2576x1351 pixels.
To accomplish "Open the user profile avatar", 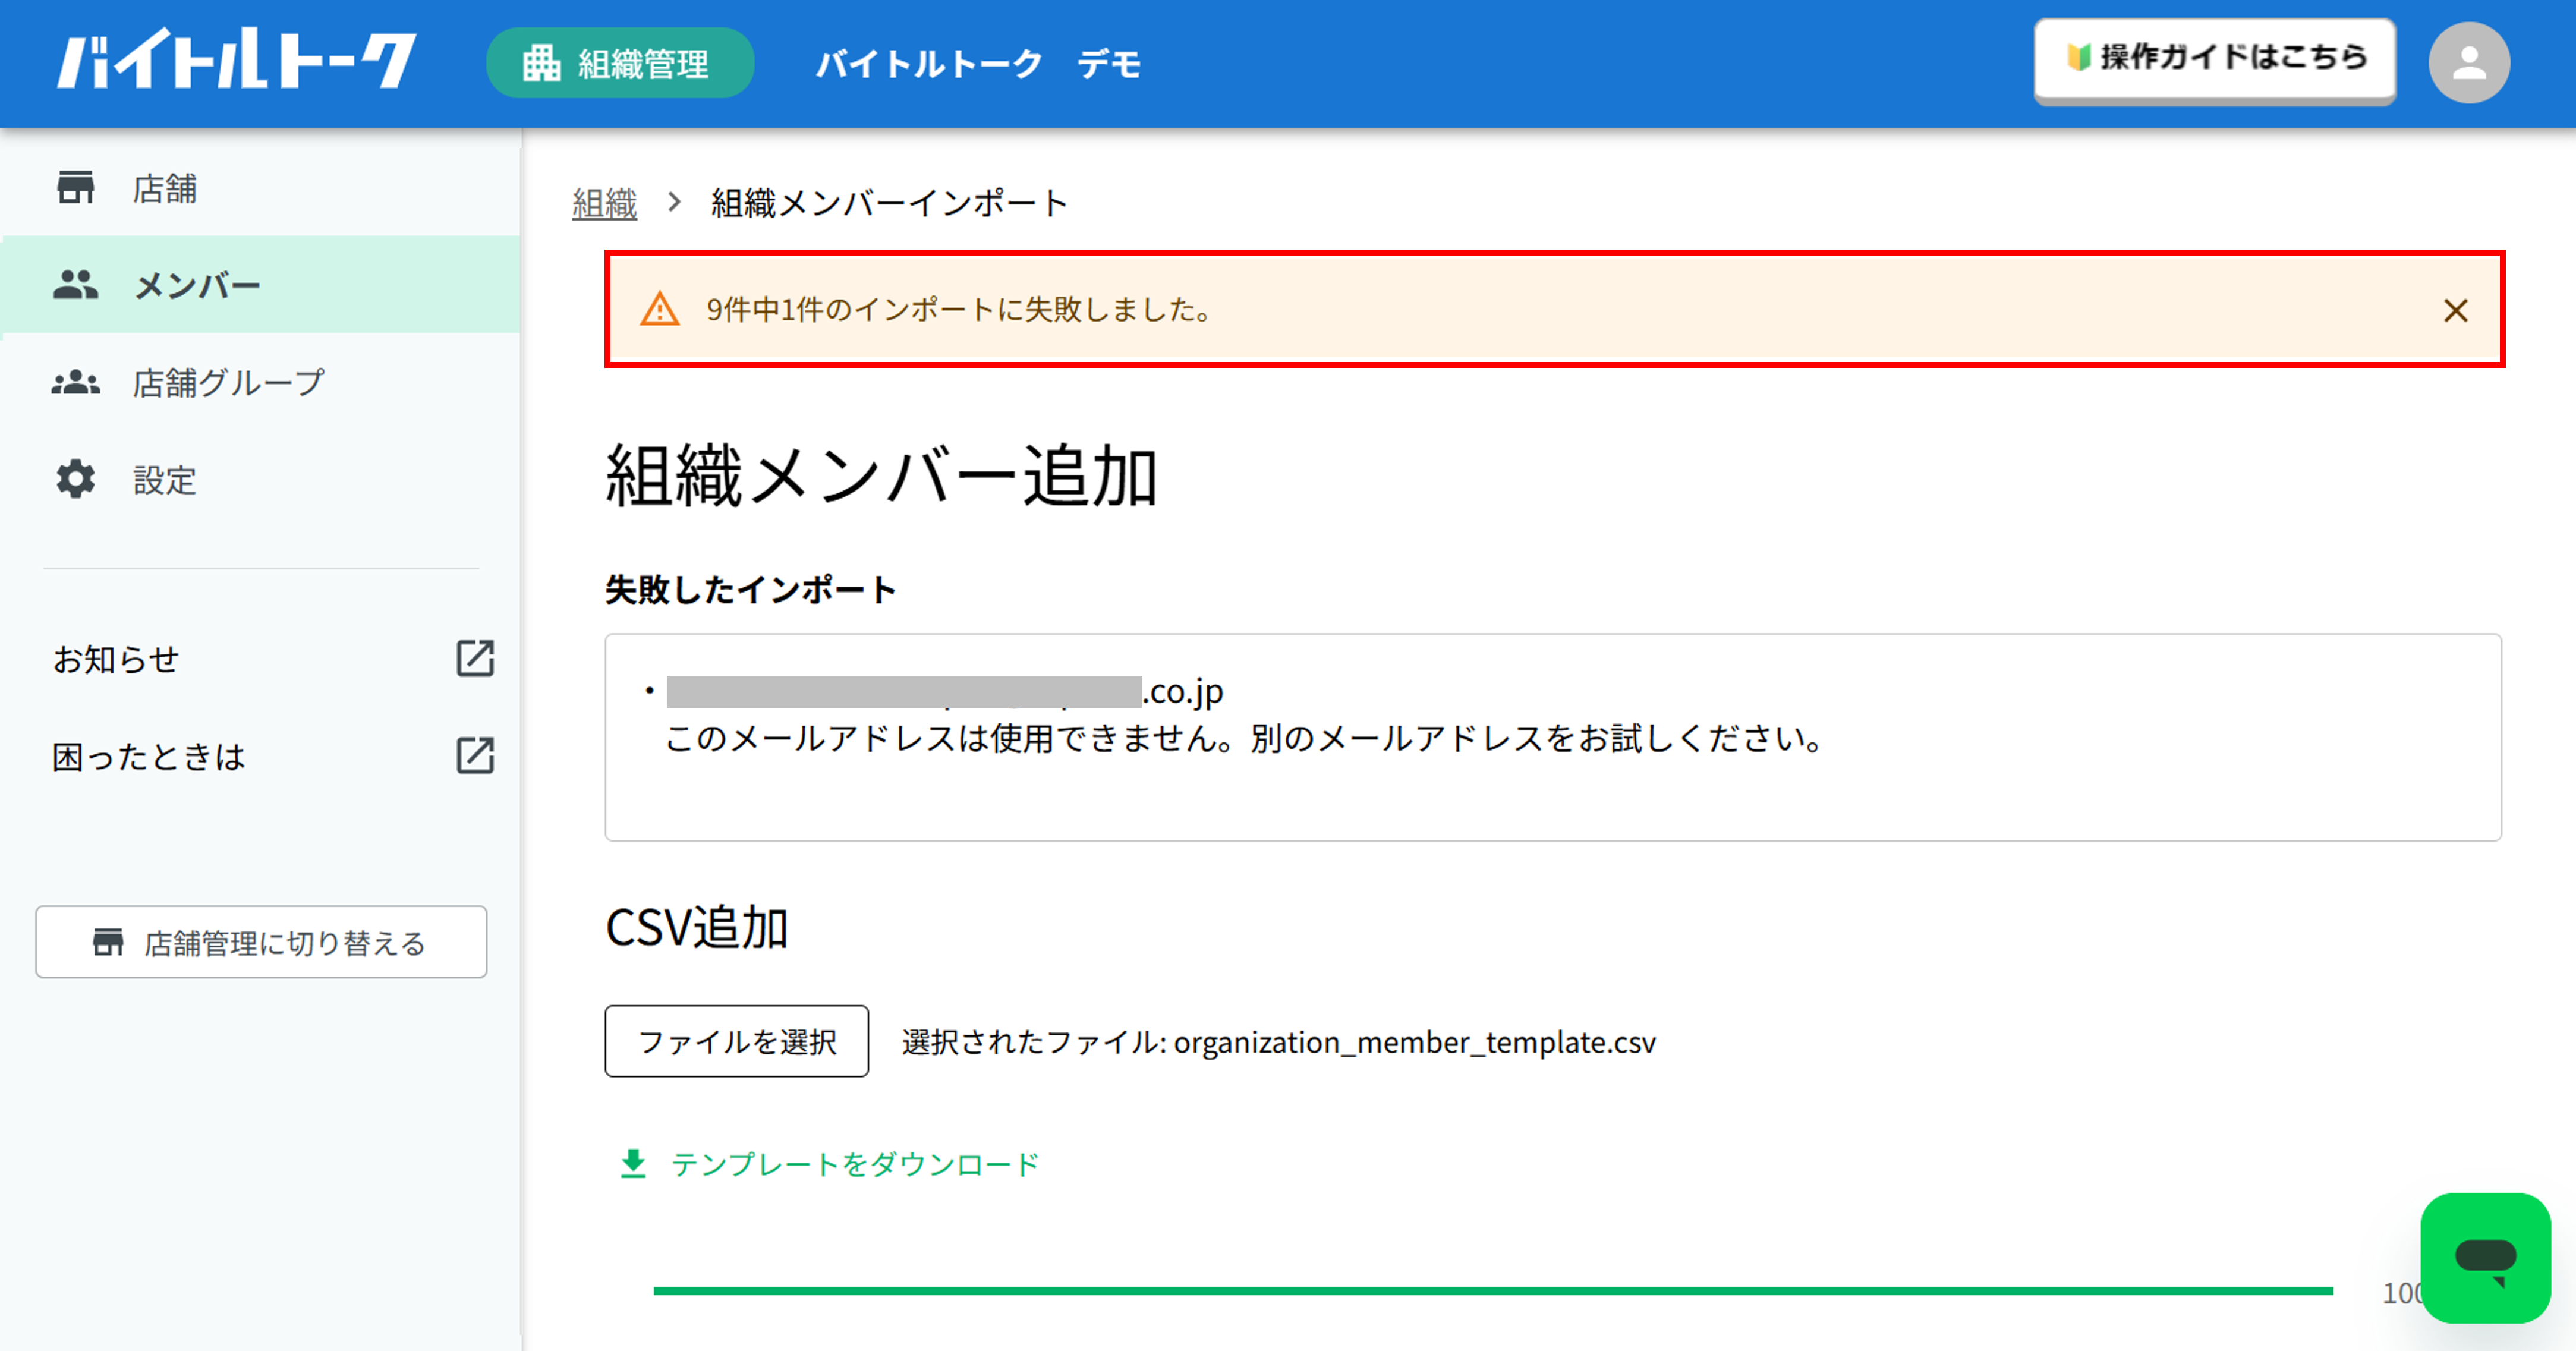I will coord(2469,63).
